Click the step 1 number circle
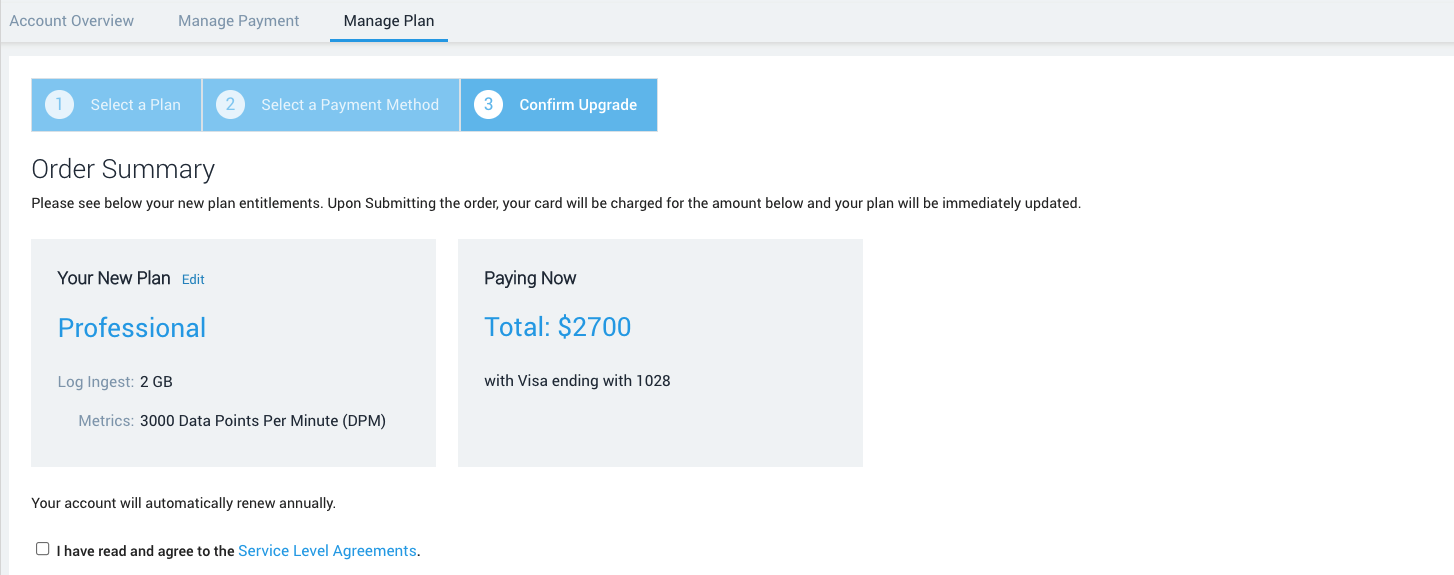 (59, 105)
